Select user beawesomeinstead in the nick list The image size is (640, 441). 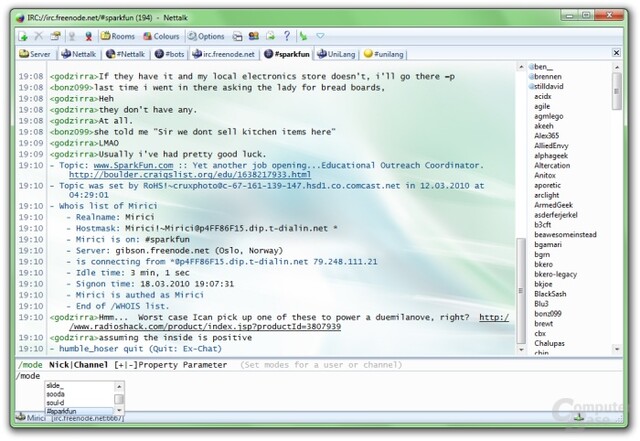[x=565, y=235]
